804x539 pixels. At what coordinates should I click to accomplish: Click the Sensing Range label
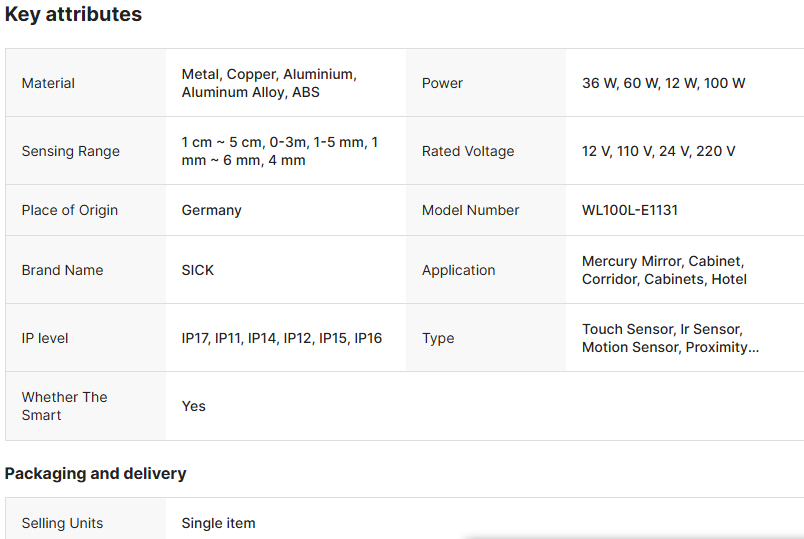tap(70, 151)
